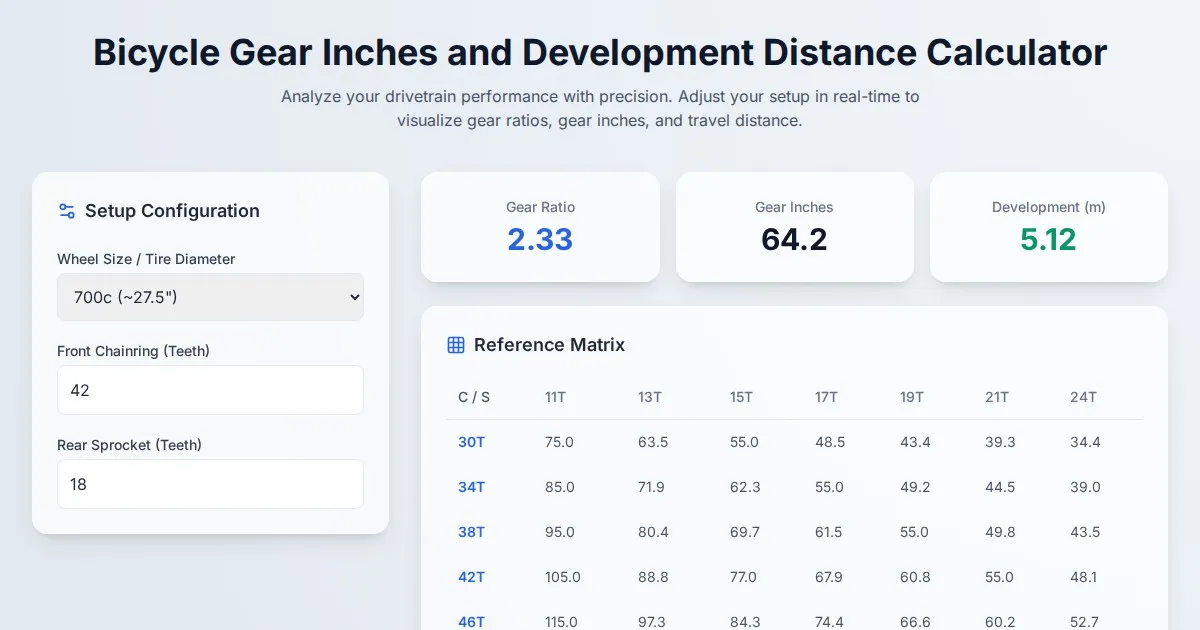Select the 30T chainring row header
Image resolution: width=1200 pixels, height=630 pixels.
471,442
